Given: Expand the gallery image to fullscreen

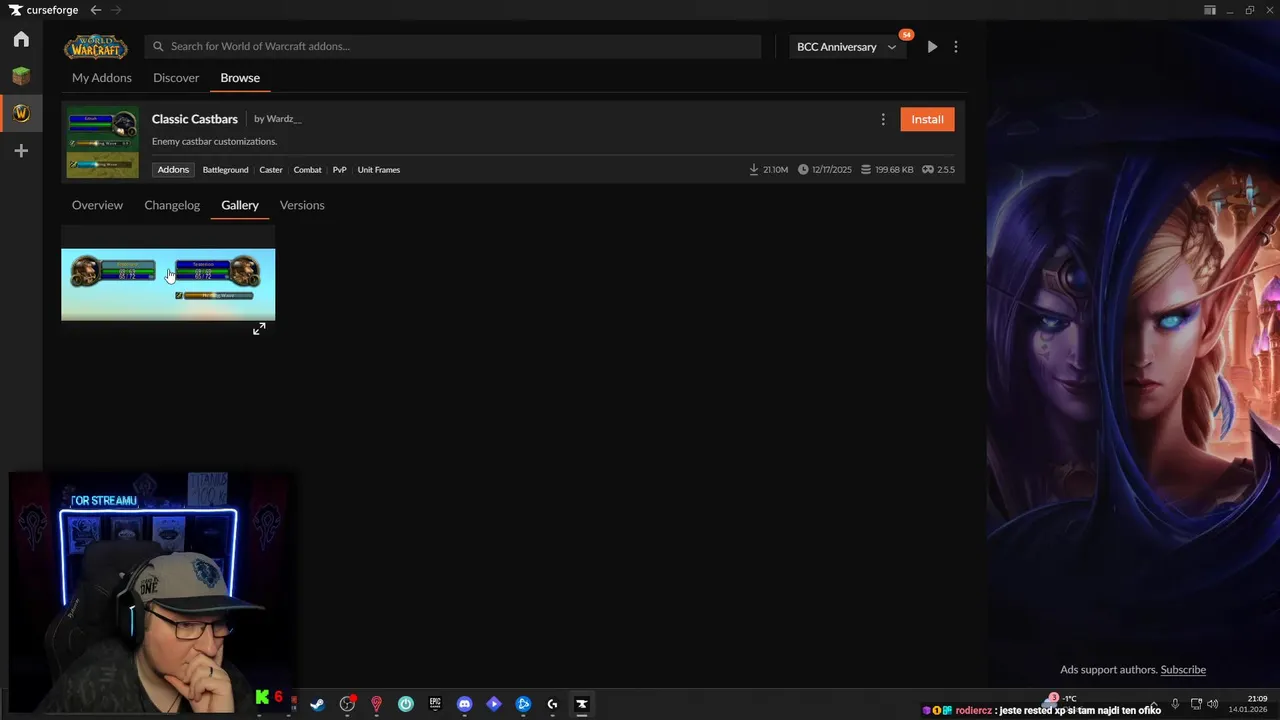Looking at the screenshot, I should (x=259, y=328).
